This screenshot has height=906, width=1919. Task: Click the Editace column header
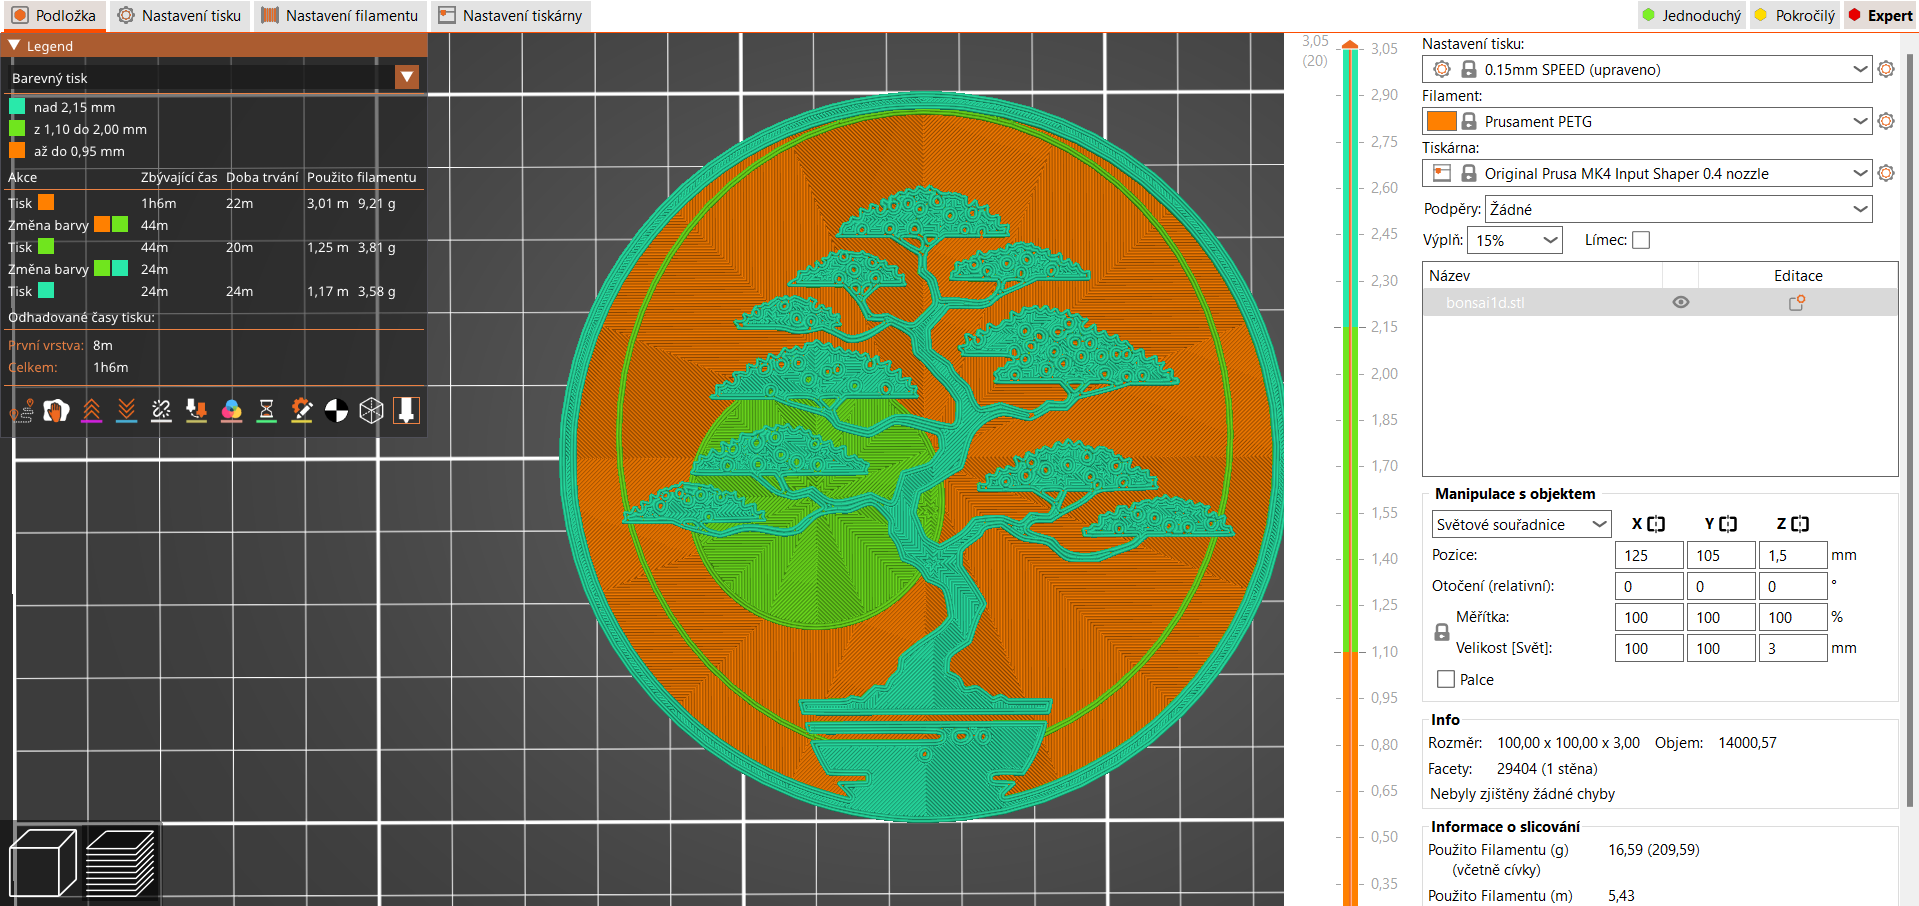1798,276
